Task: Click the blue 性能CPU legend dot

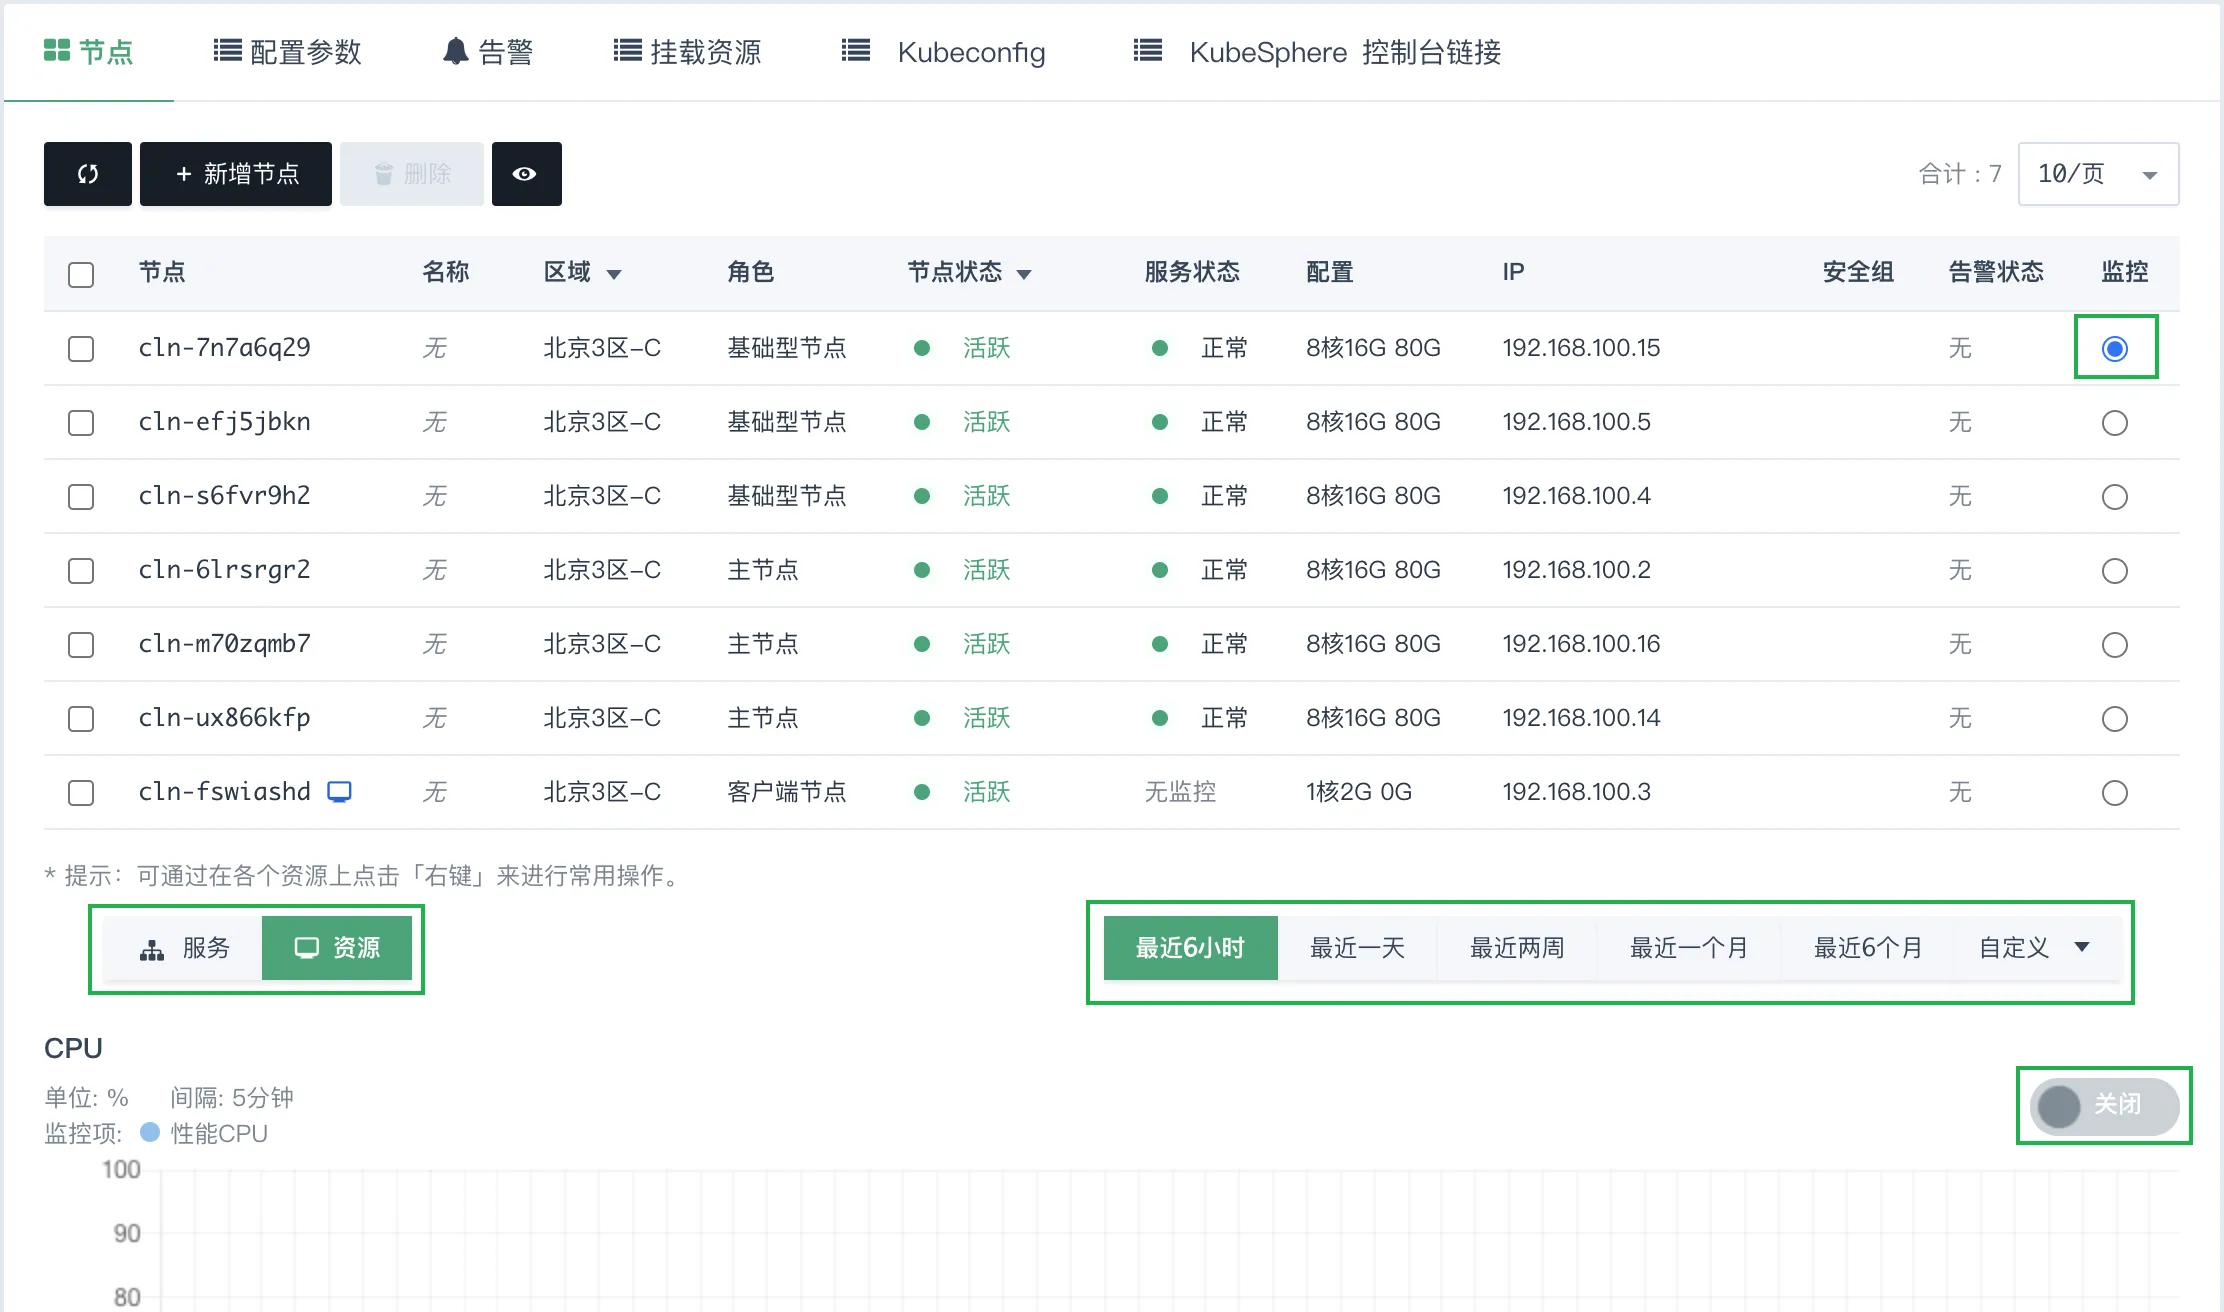Action: coord(150,1132)
